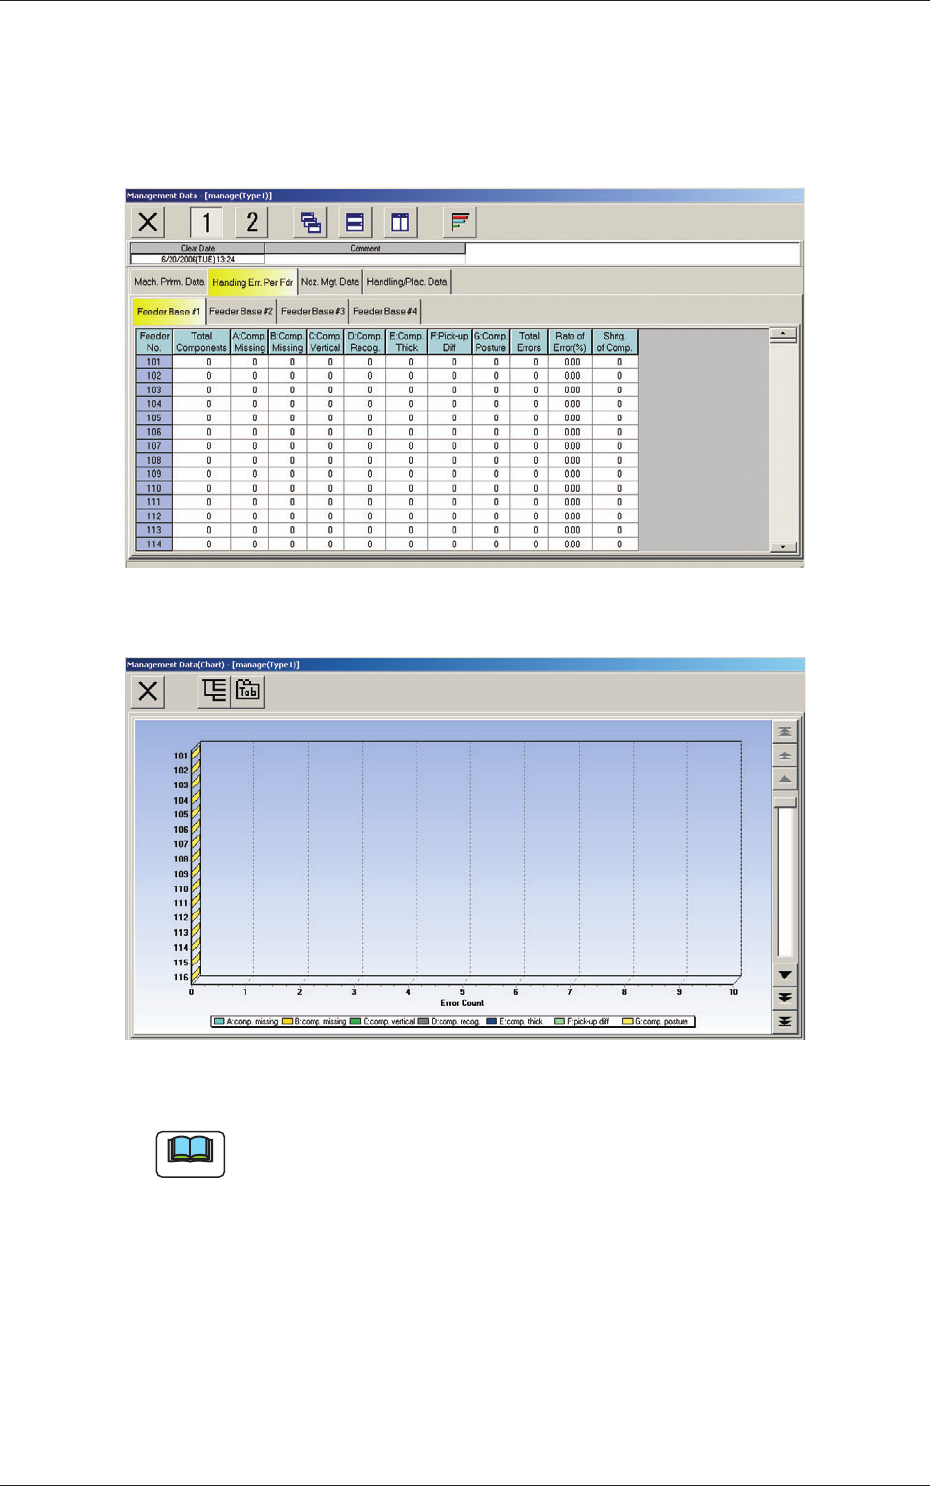This screenshot has width=930, height=1486.
Task: Click the Shrg. of Comp. column header
Action: point(615,342)
